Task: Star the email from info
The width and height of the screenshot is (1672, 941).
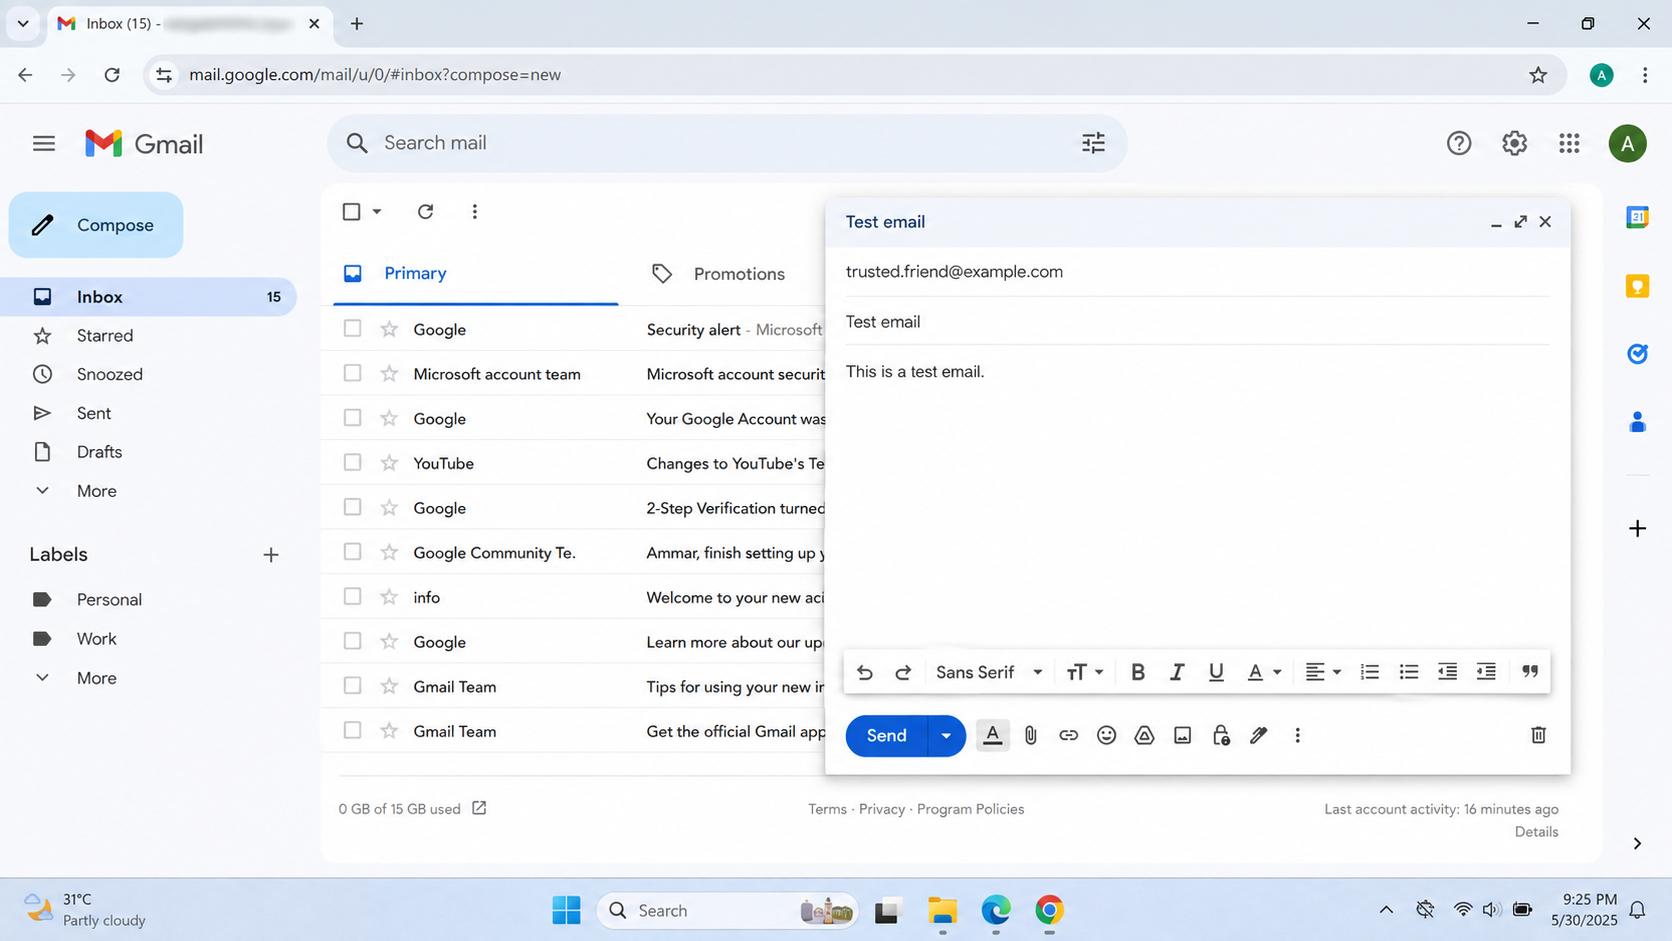Action: [x=389, y=597]
